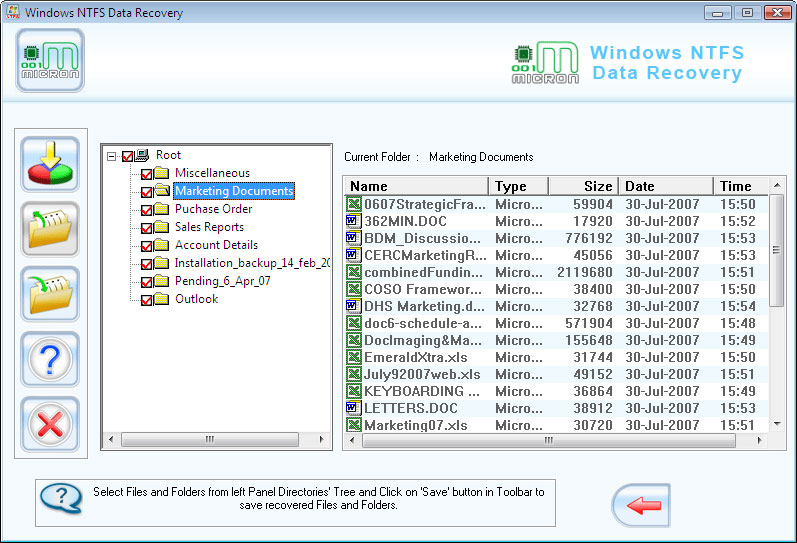Click tree panel scroll right arrow
This screenshot has width=797, height=543.
tap(321, 439)
